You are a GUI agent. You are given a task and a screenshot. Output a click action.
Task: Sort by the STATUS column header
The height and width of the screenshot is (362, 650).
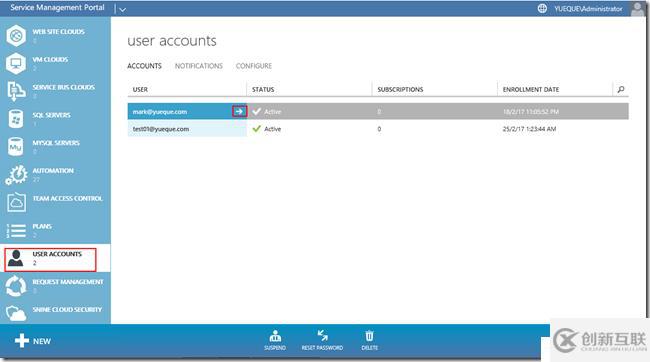(263, 89)
